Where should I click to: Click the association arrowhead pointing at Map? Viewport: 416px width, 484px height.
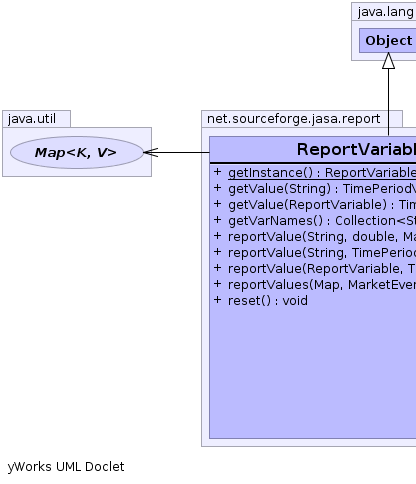click(151, 152)
